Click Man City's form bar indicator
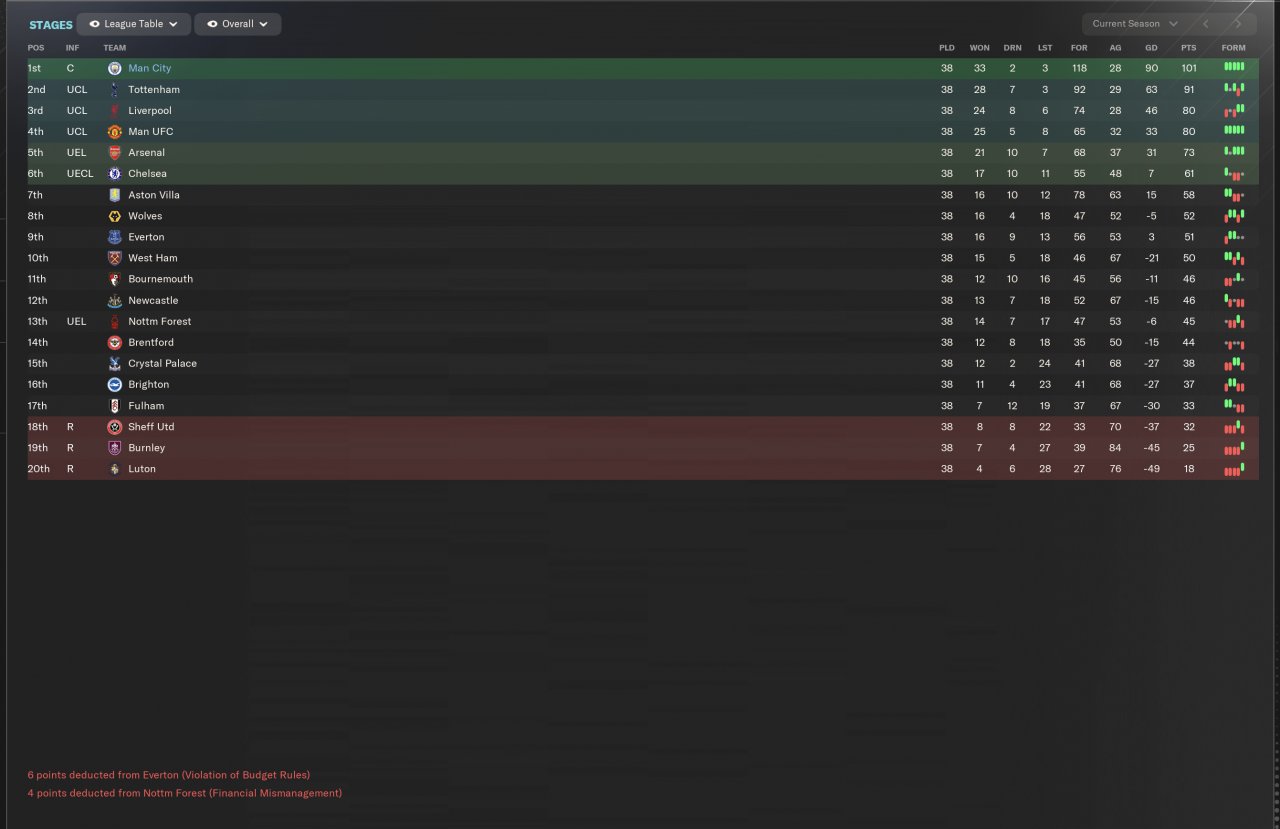Viewport: 1280px width, 829px height. pos(1234,67)
